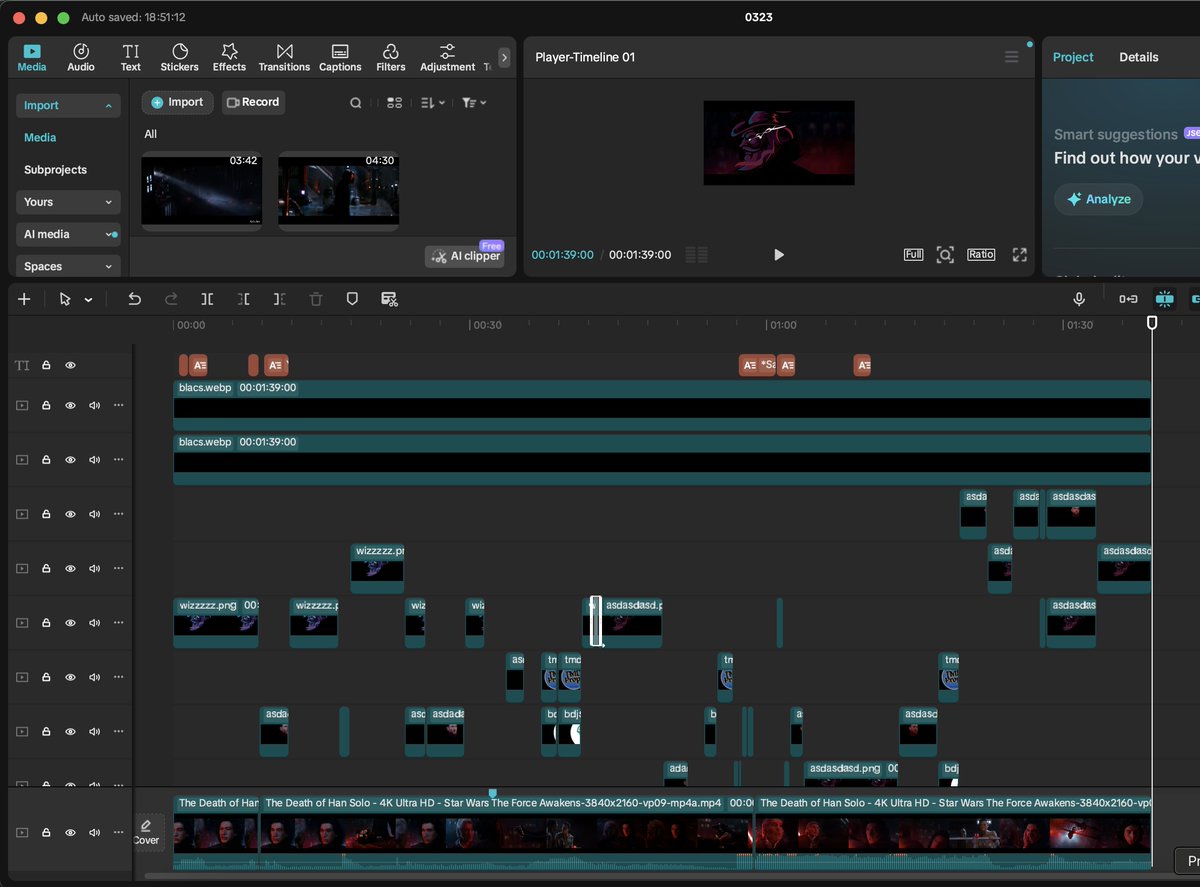The height and width of the screenshot is (887, 1200).
Task: Switch to the Project tab
Action: pos(1073,57)
